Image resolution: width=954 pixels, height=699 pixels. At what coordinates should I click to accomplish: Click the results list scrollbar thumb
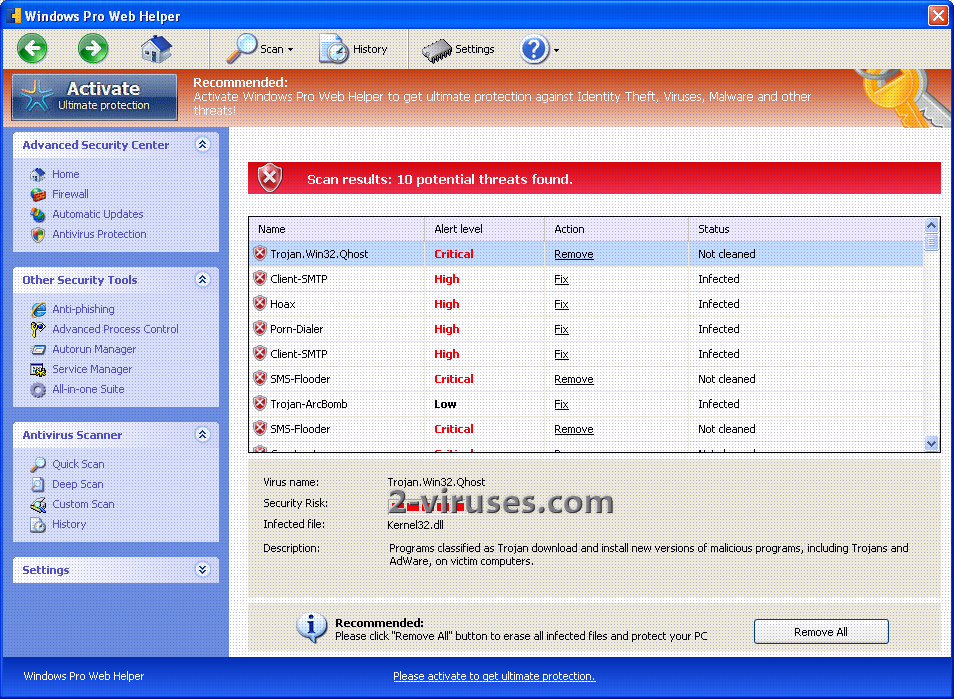click(931, 242)
